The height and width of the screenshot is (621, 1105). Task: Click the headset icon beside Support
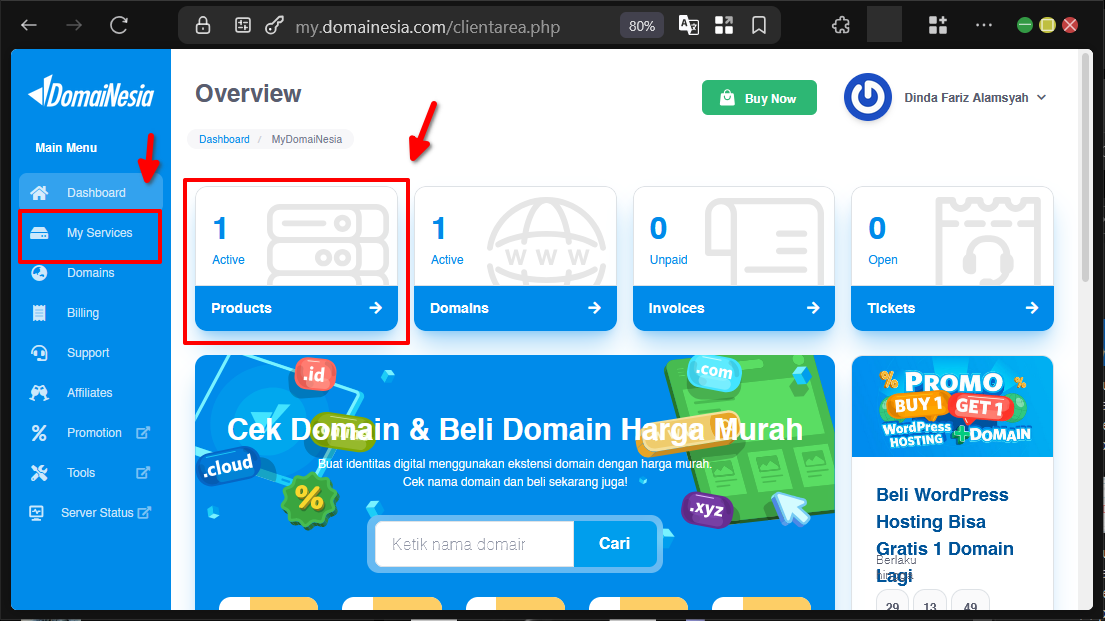pos(37,352)
